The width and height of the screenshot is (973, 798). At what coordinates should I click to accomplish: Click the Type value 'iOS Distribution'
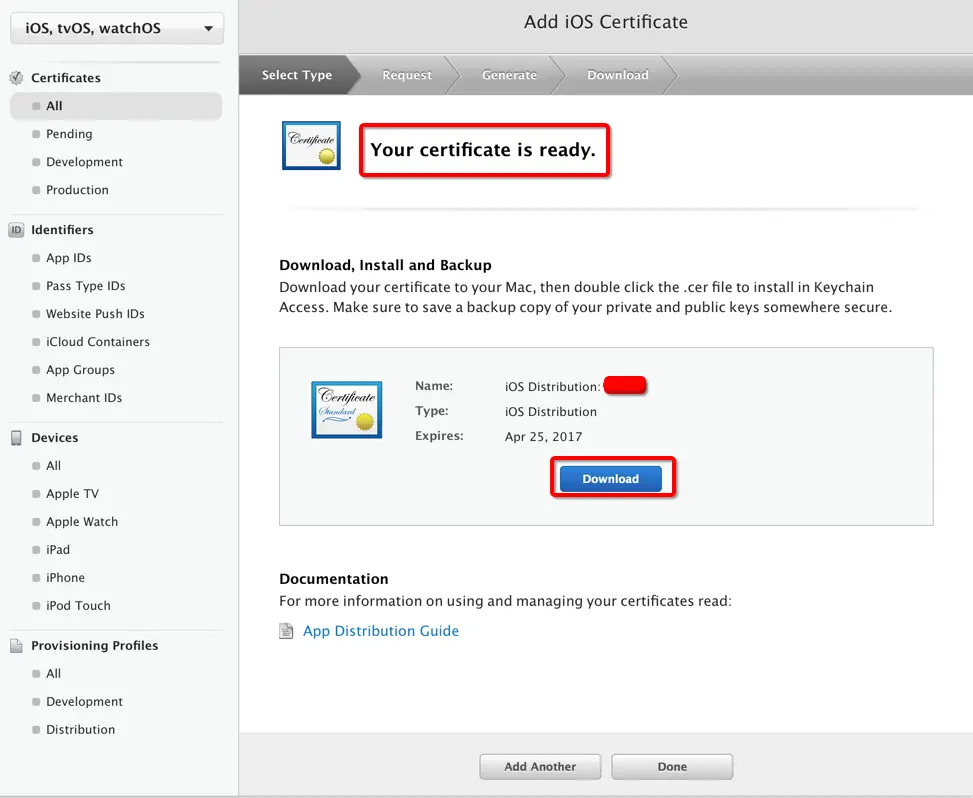pyautogui.click(x=550, y=412)
